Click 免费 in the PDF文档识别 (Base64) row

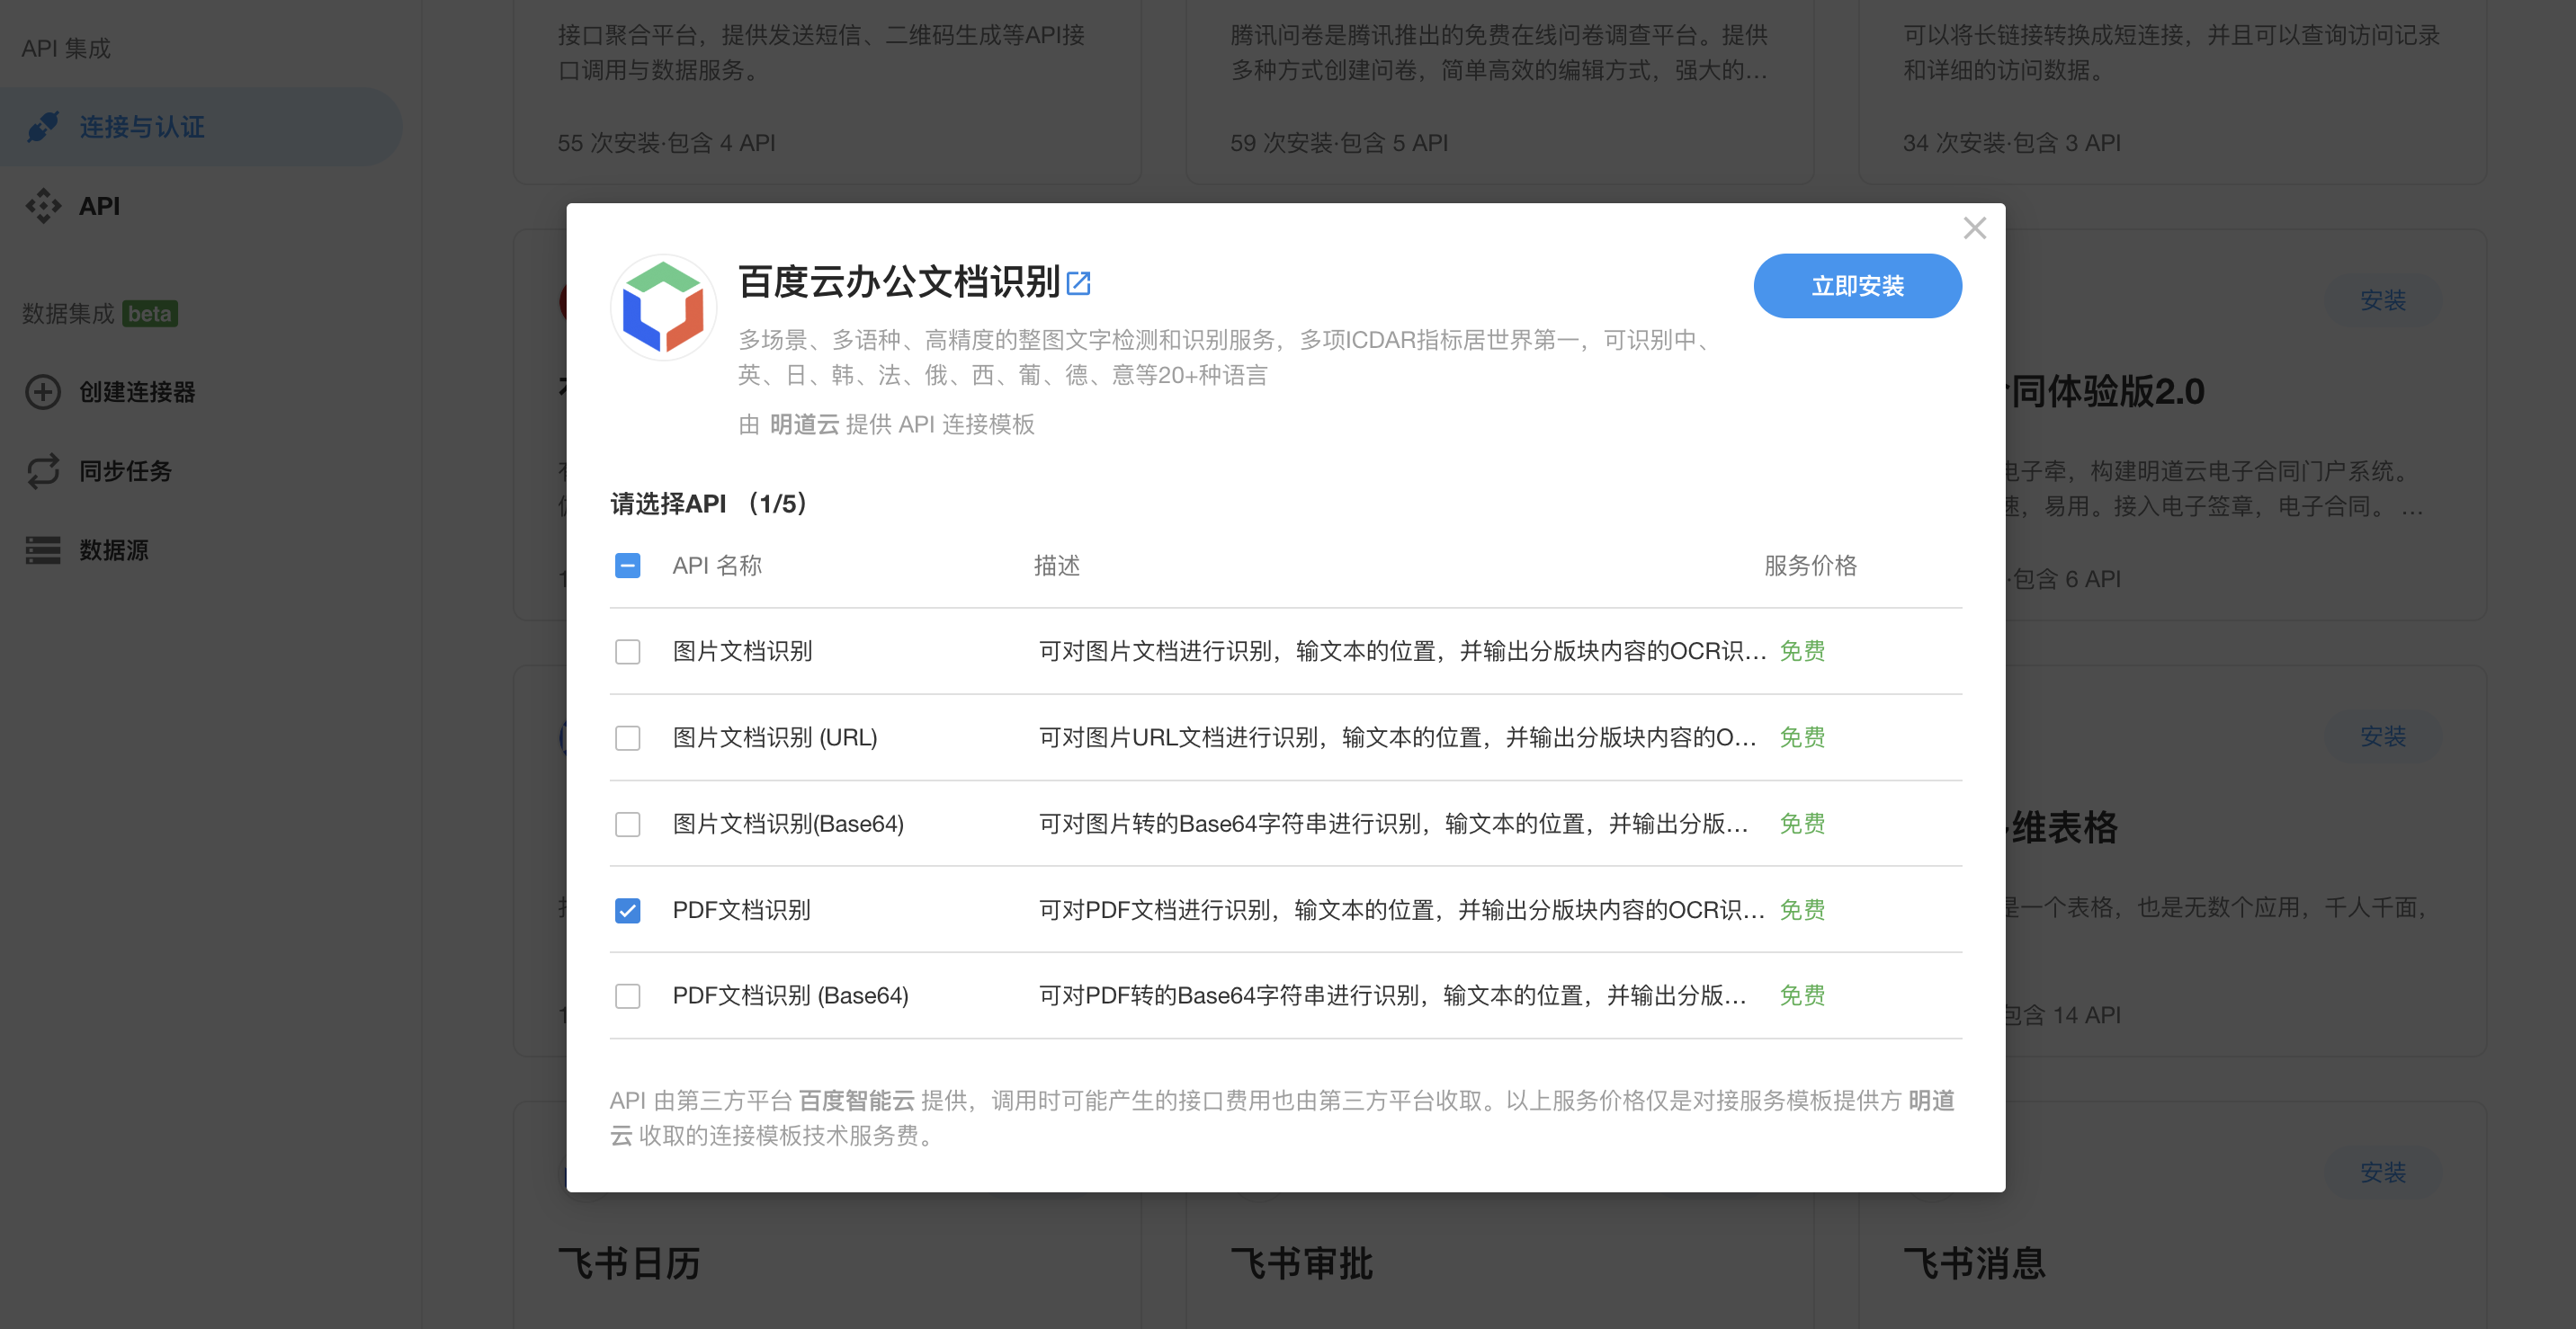pos(1802,995)
